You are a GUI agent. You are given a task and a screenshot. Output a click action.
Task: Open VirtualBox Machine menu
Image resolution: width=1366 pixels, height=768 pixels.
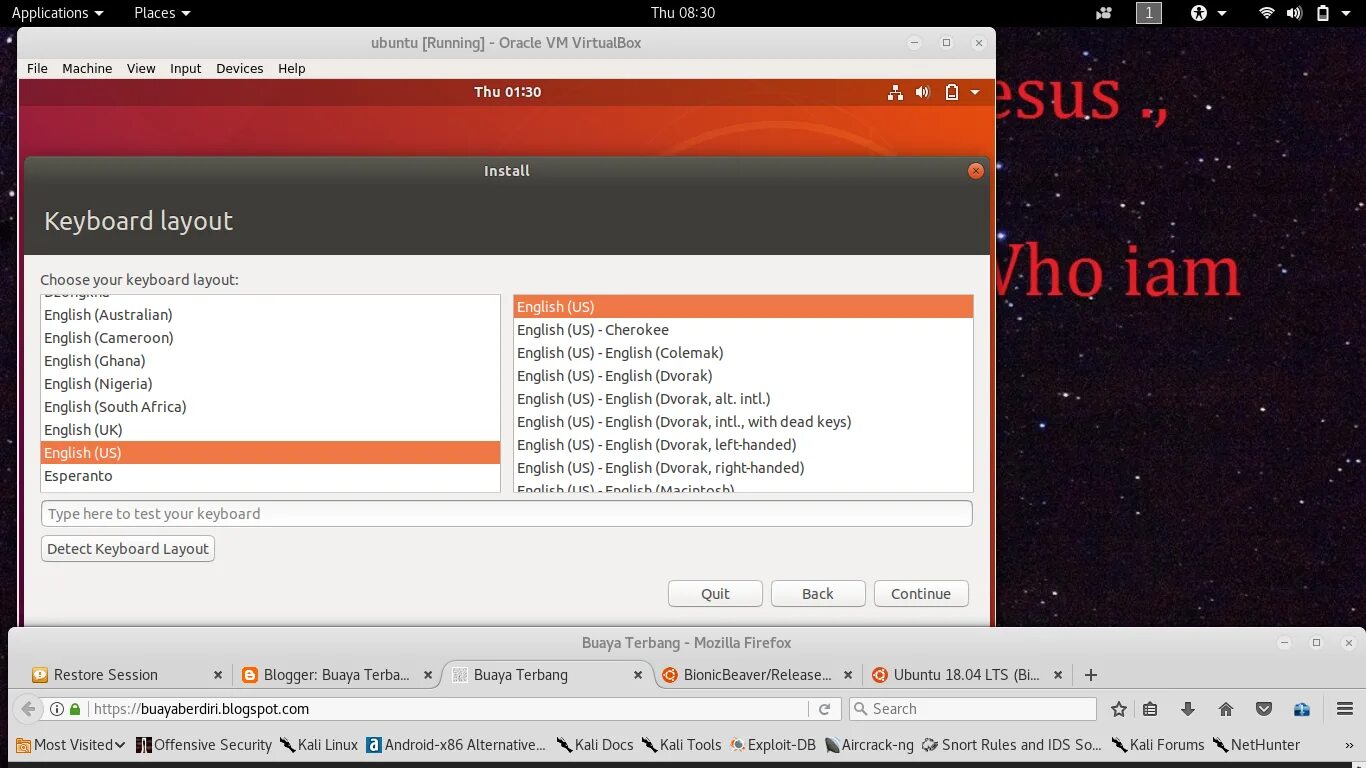(x=87, y=69)
